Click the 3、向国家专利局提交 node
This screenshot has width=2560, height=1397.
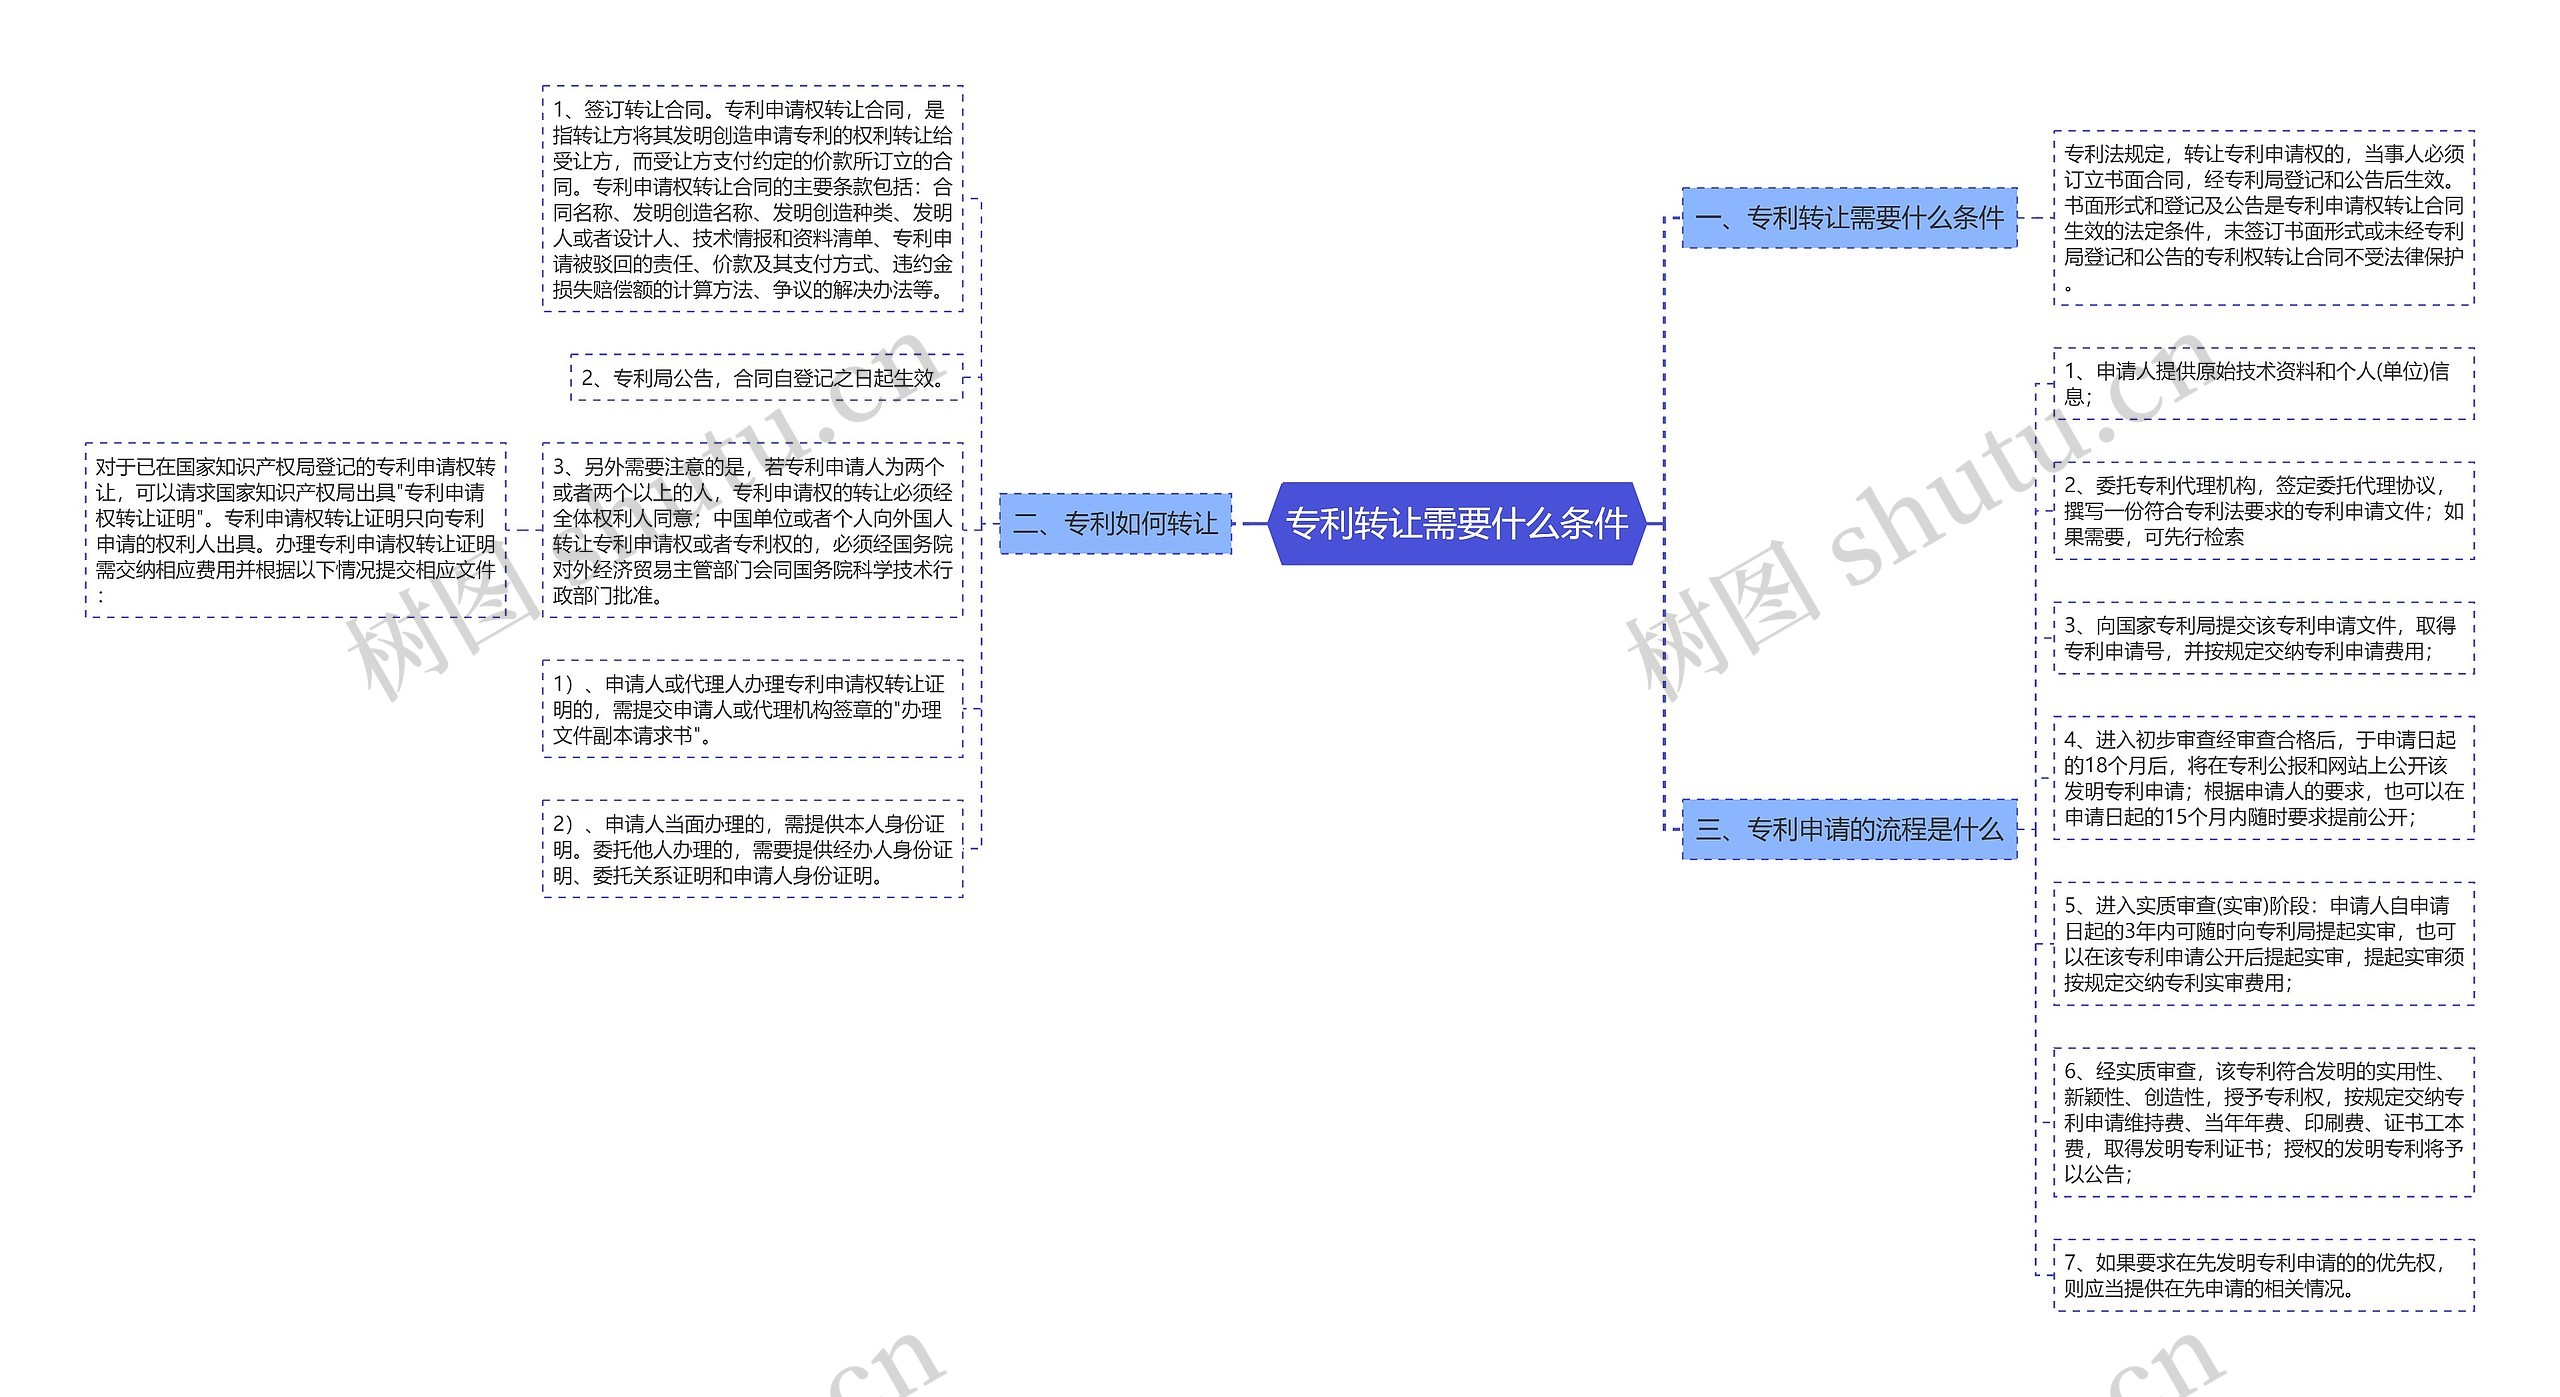[2263, 638]
